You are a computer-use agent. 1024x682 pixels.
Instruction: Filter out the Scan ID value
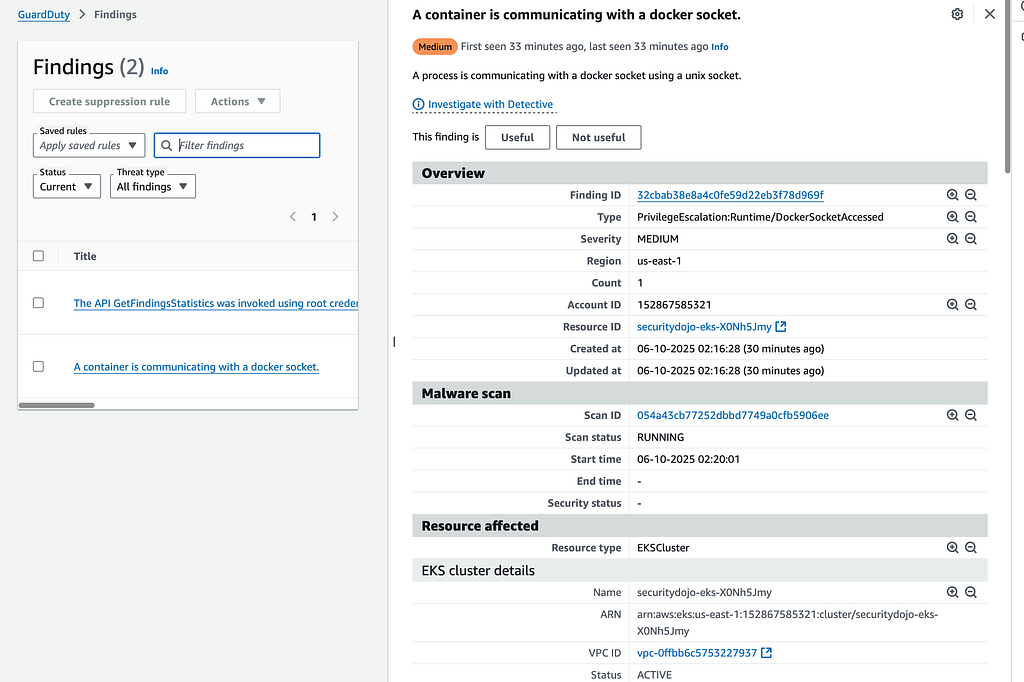[x=970, y=415]
